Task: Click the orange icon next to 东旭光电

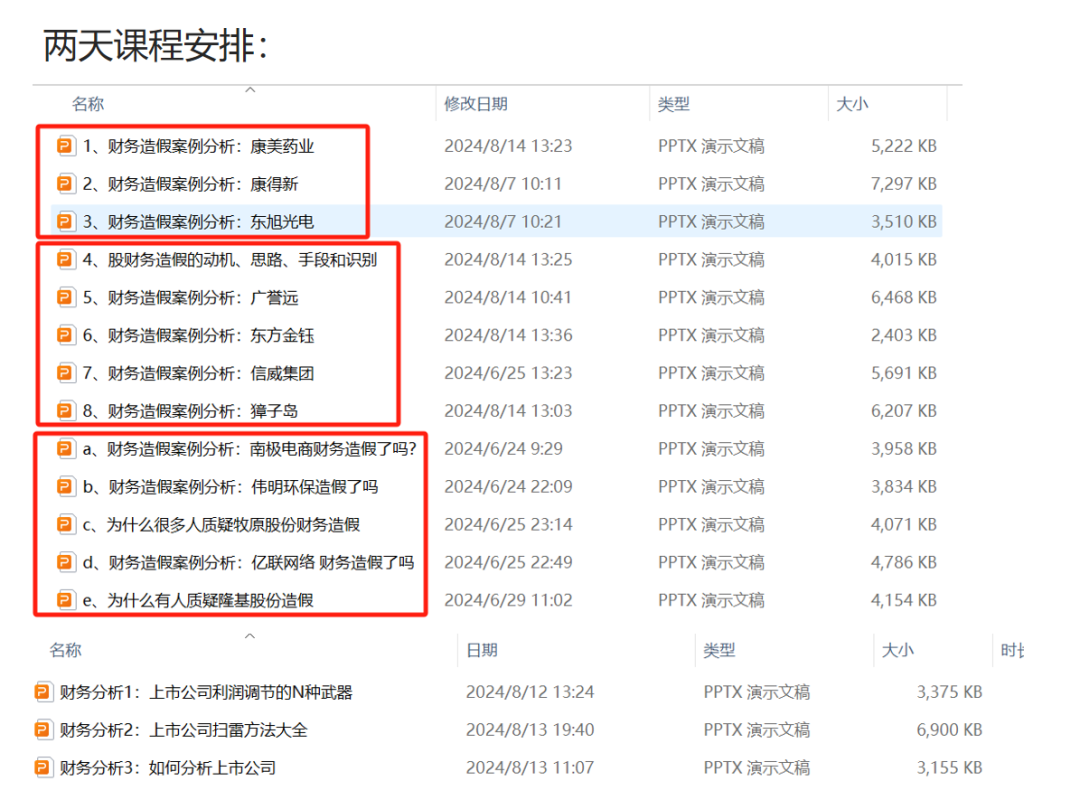Action: click(65, 222)
